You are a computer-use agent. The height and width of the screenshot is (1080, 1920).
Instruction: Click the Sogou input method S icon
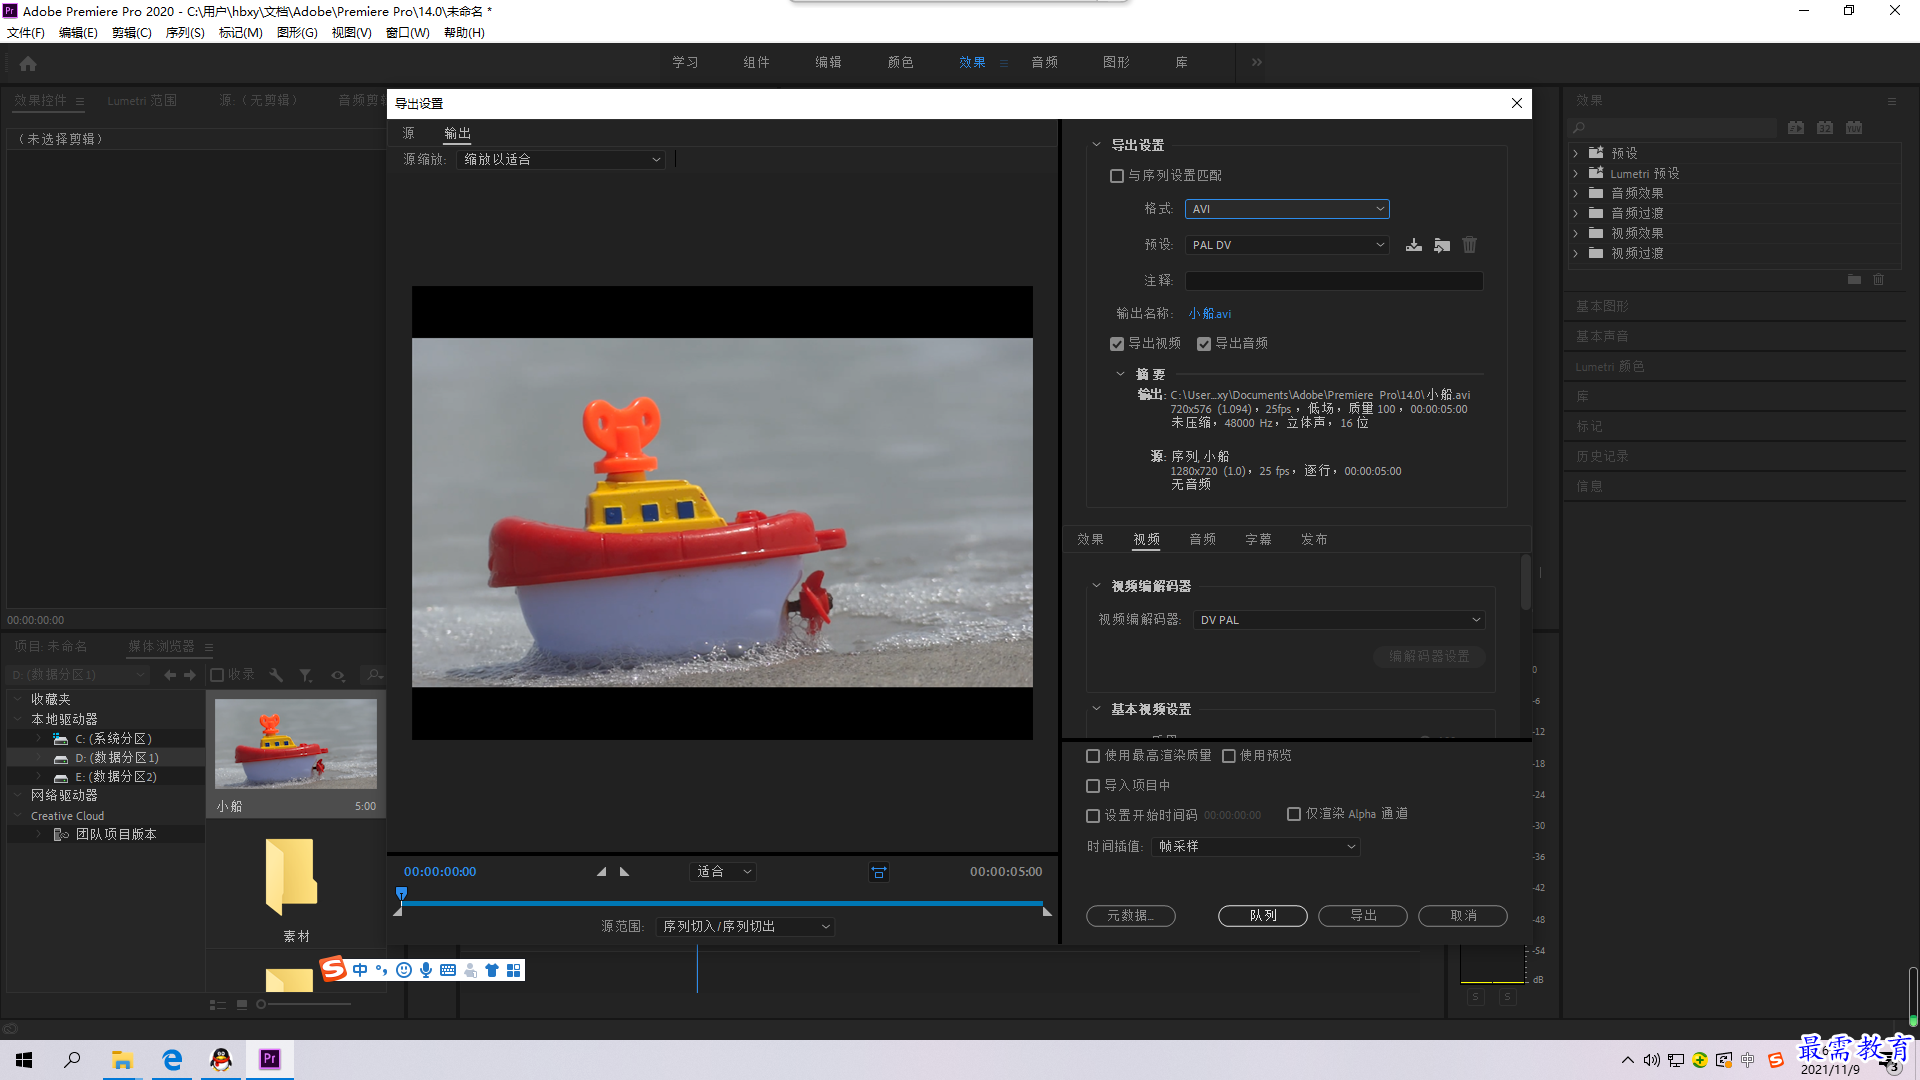334,968
